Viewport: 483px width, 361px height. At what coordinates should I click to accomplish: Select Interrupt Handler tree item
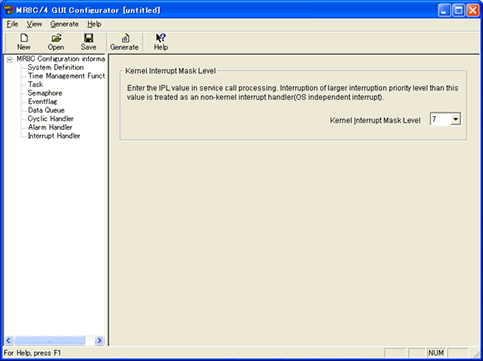[54, 136]
